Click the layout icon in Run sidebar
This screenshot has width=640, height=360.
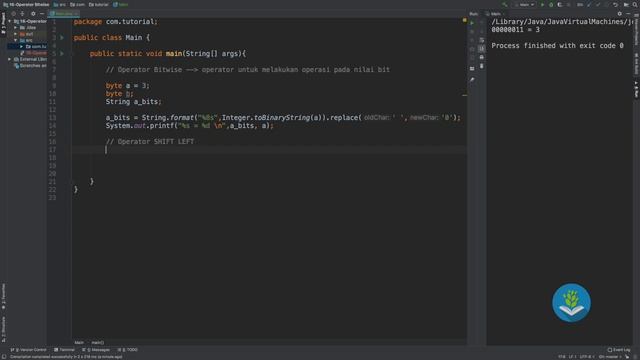(x=472, y=69)
